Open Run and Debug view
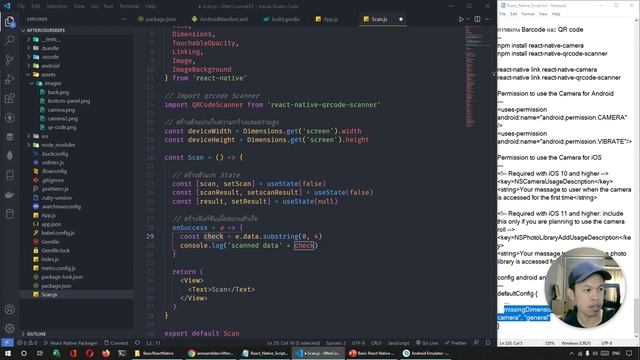Viewport: 640px width, 360px height. click(x=9, y=79)
